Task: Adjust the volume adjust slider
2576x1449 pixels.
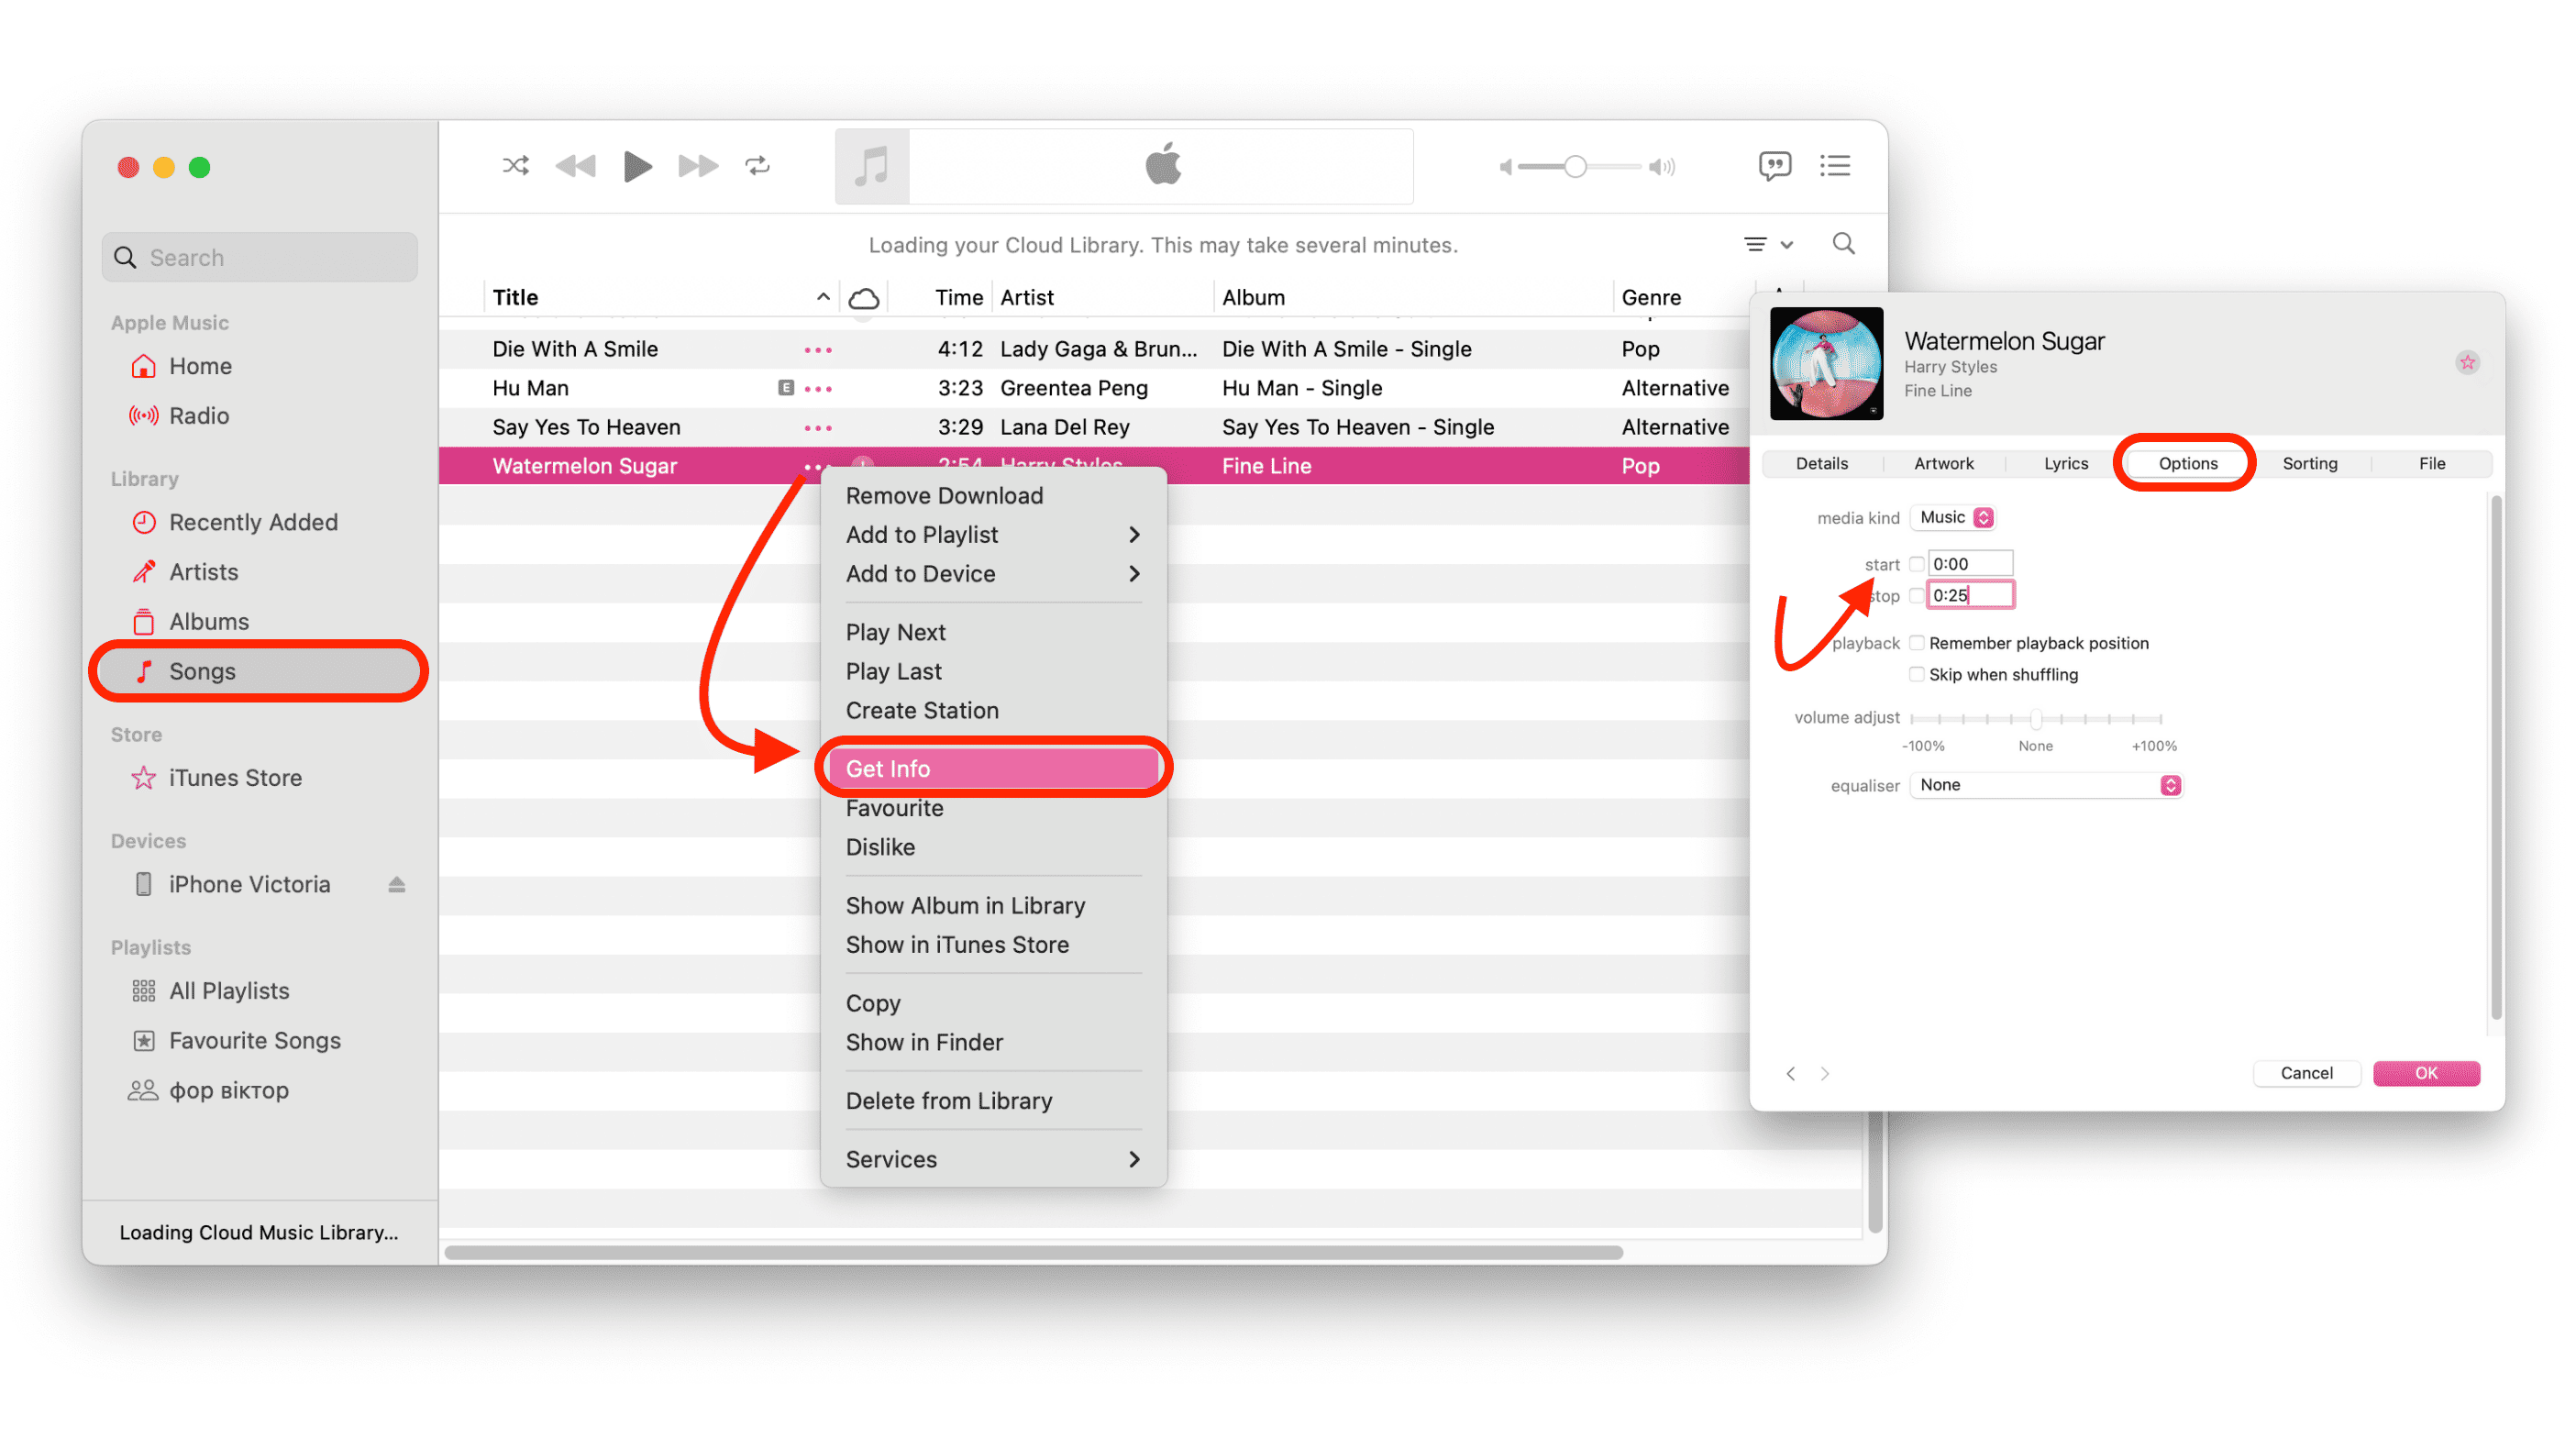Action: (2036, 719)
